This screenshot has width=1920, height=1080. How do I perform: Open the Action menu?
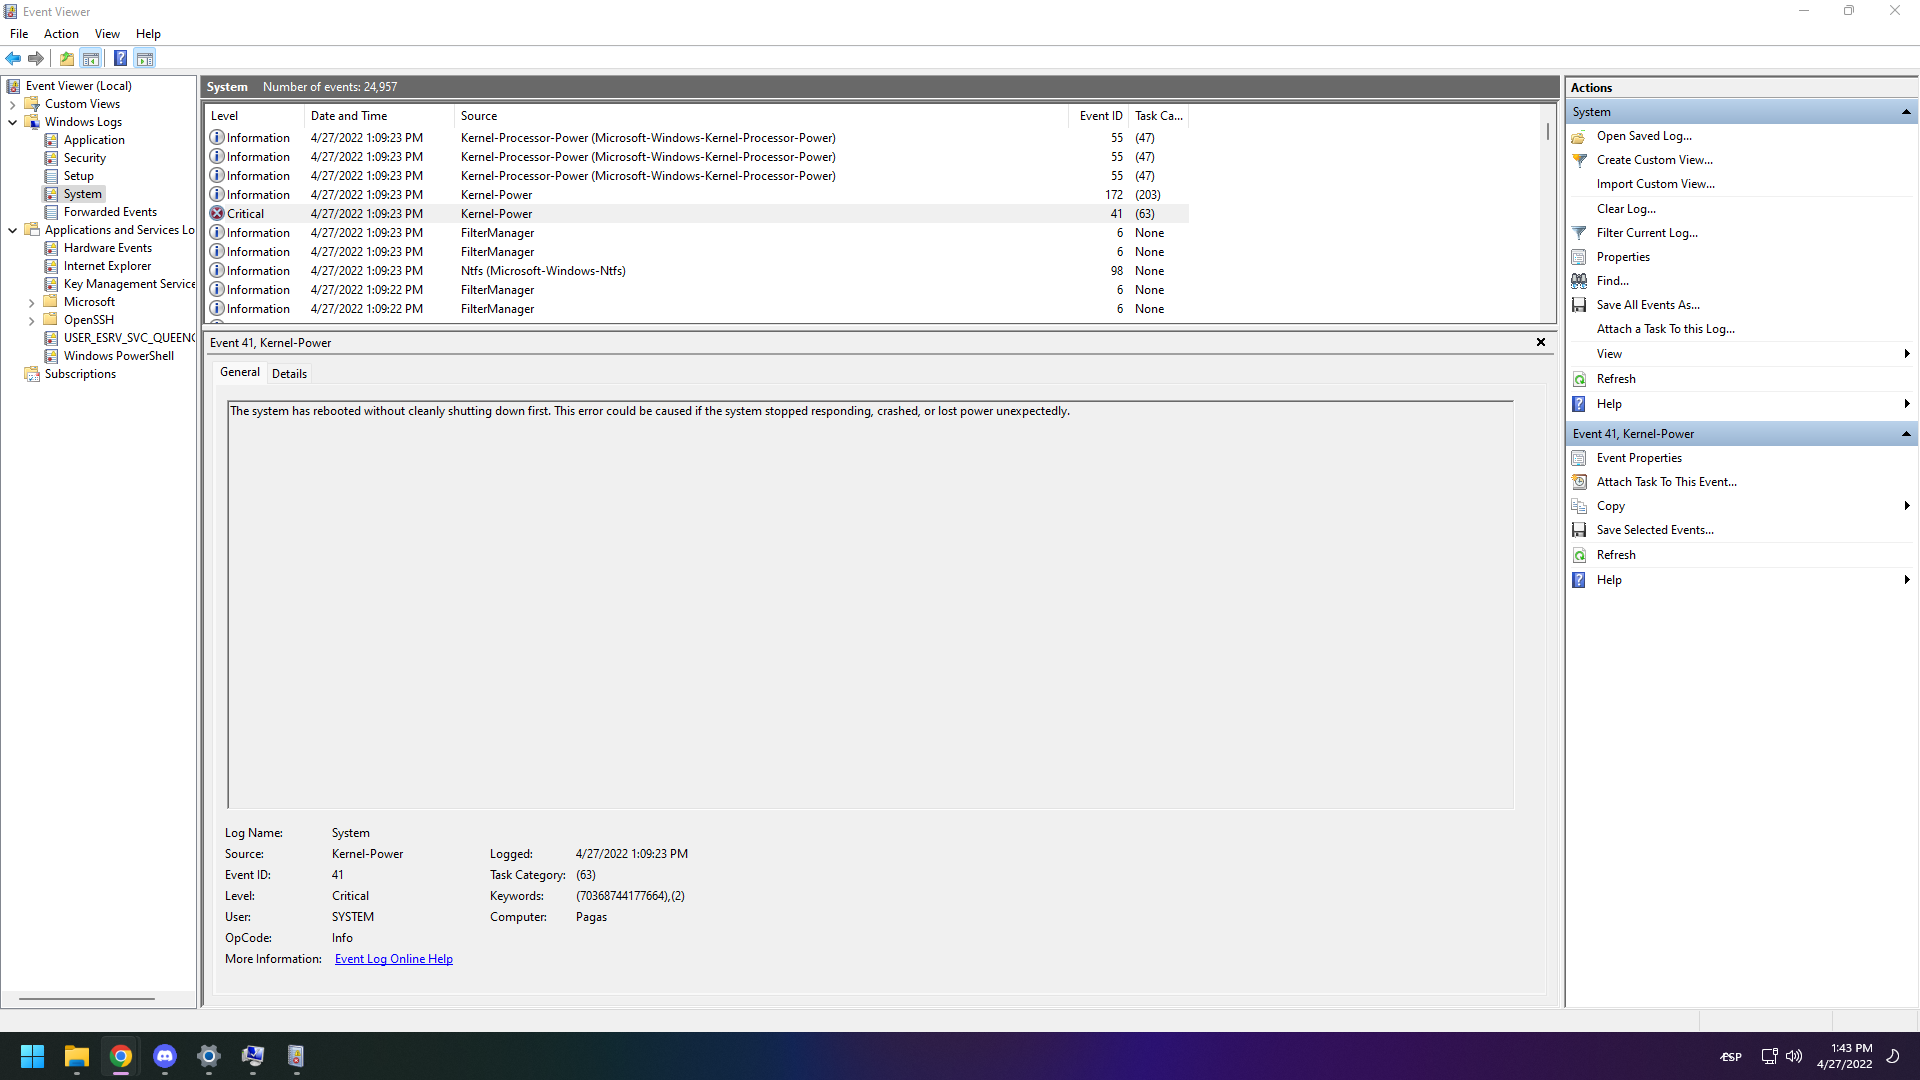61,34
